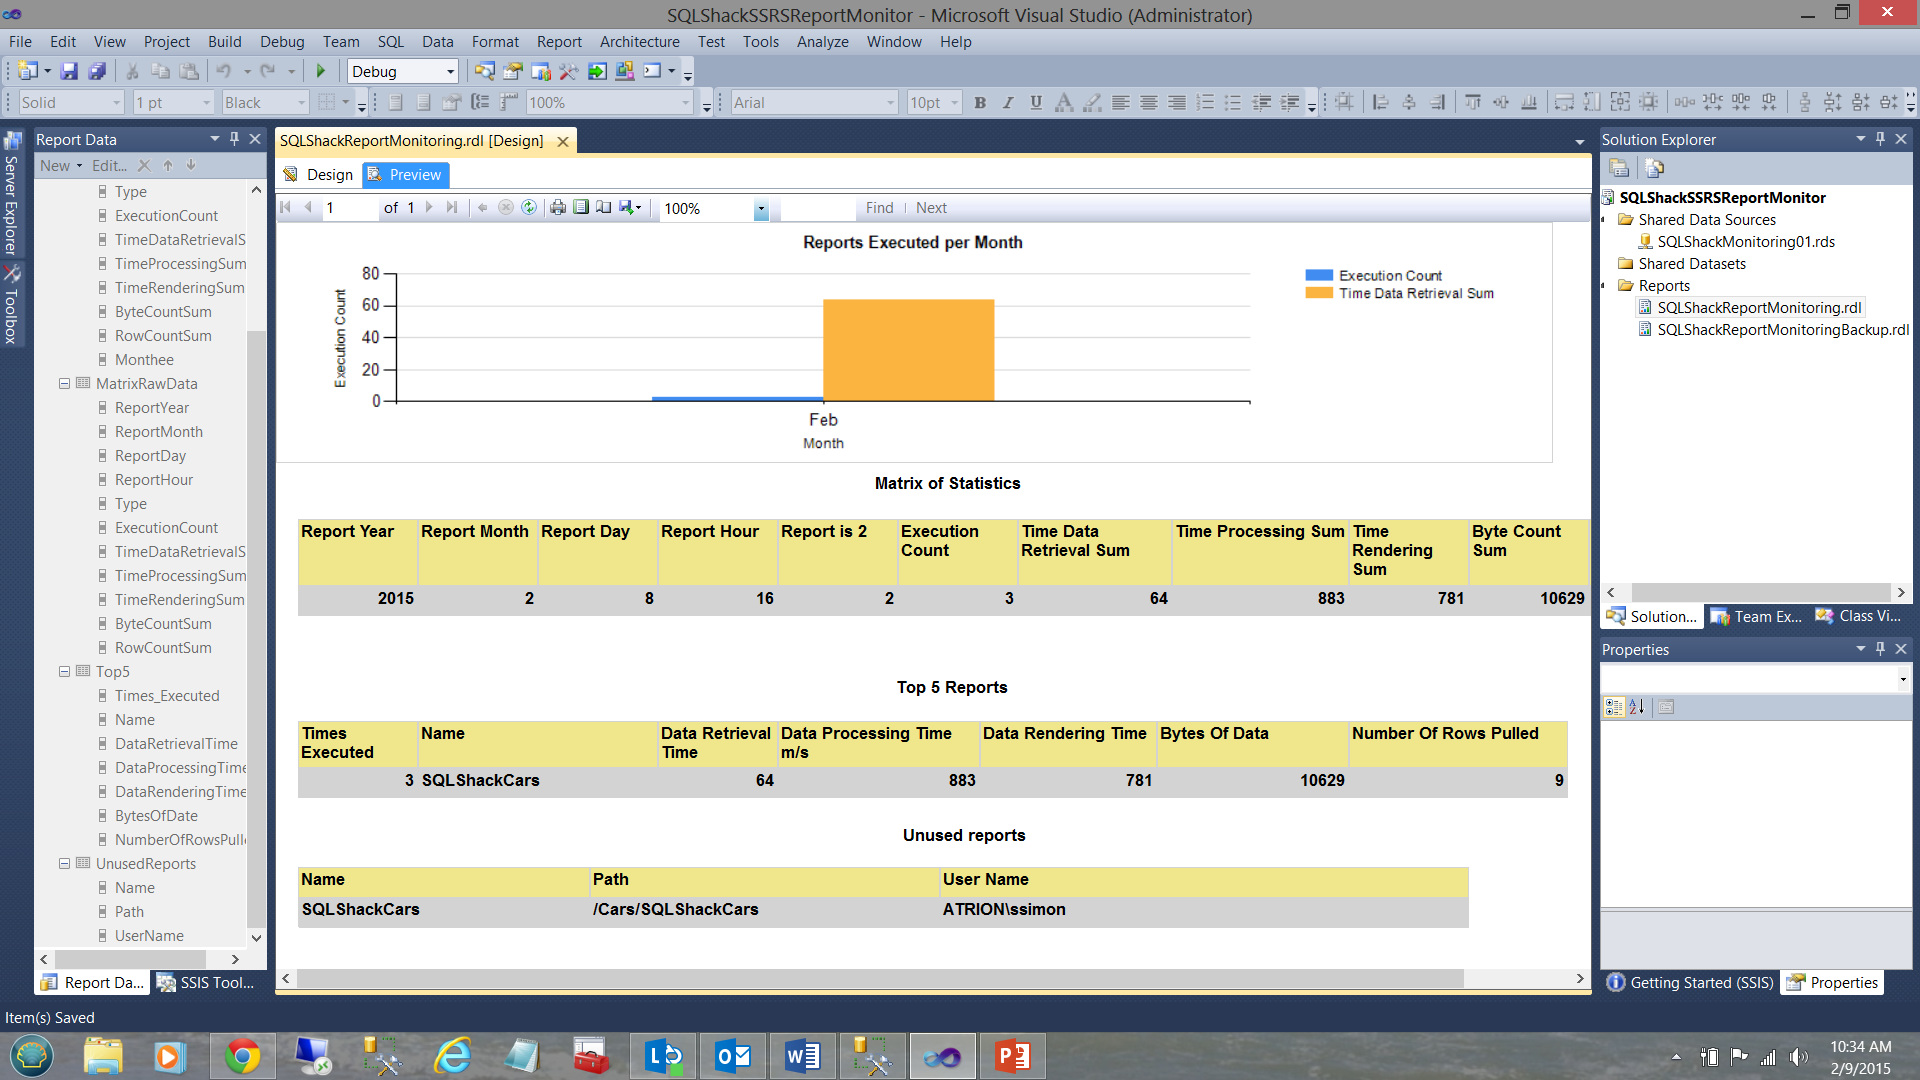Toggle auto-hide pin on Report Data panel
Screen dimensions: 1920x1080
tap(234, 139)
